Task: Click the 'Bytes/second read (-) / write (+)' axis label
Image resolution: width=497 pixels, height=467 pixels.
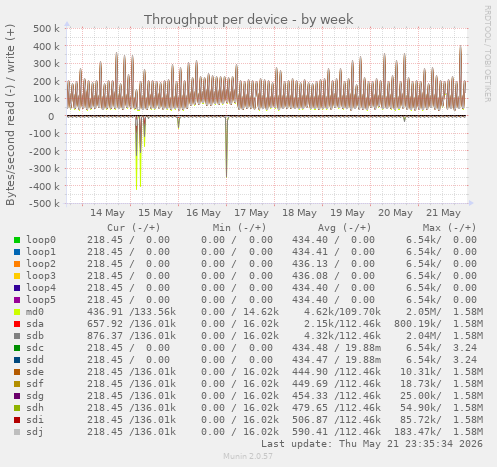Action: [x=10, y=115]
